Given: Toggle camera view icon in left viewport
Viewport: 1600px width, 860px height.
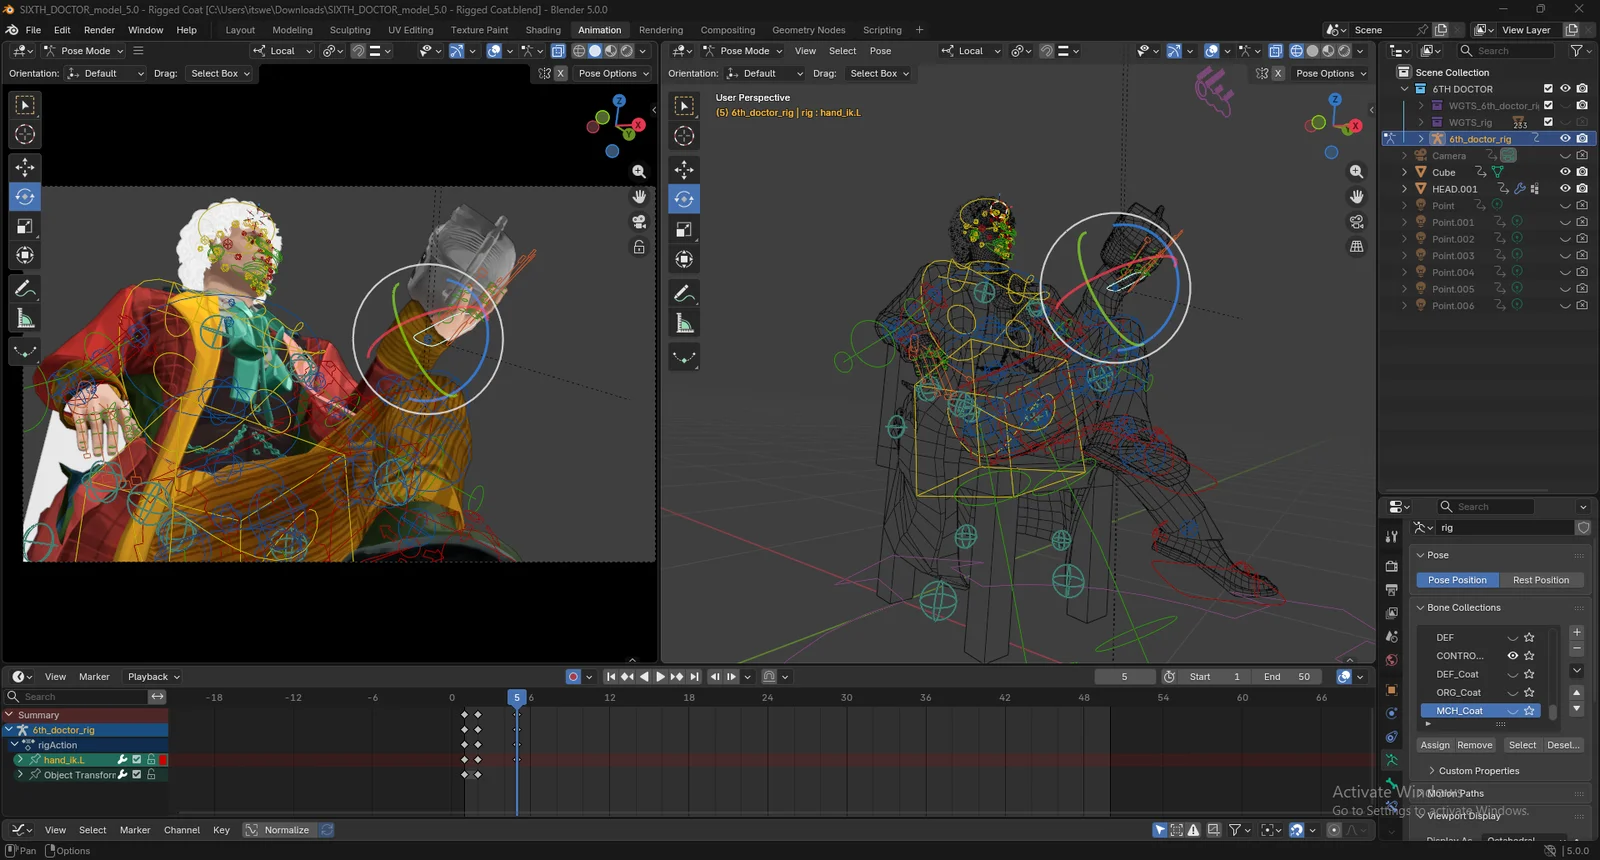Looking at the screenshot, I should [639, 222].
